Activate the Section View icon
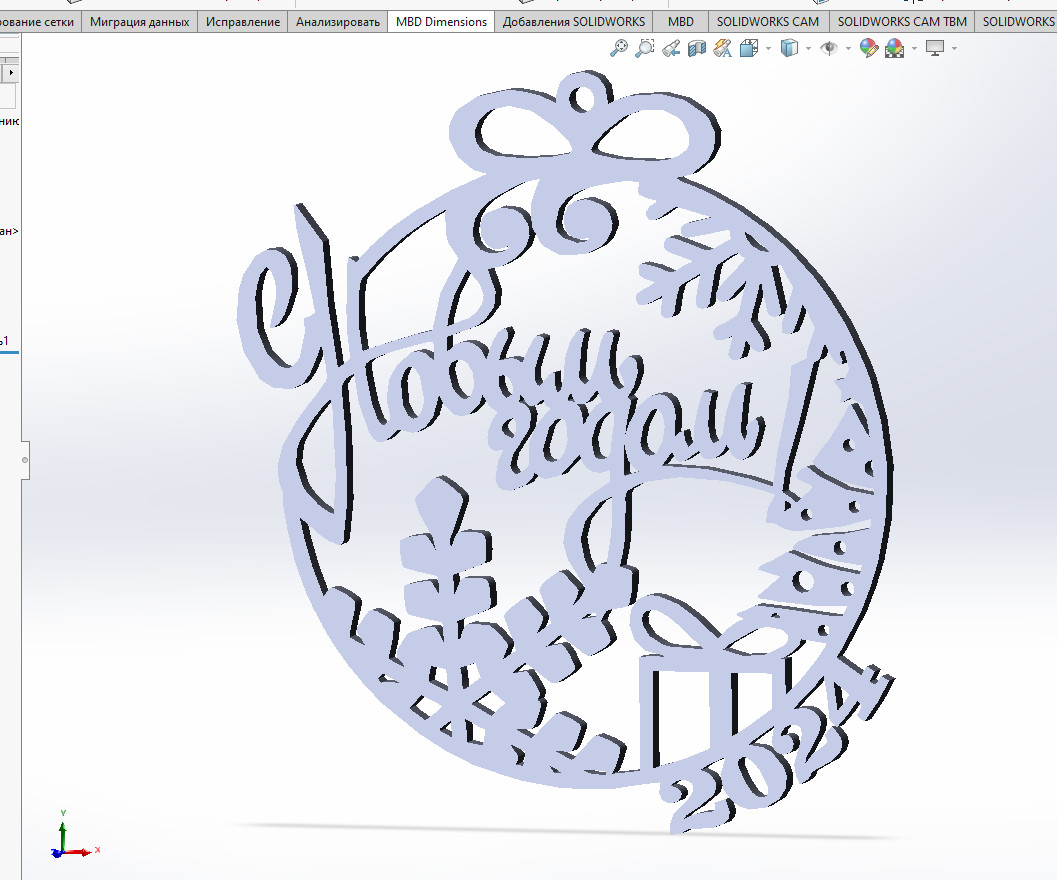The image size is (1057, 880). [696, 49]
